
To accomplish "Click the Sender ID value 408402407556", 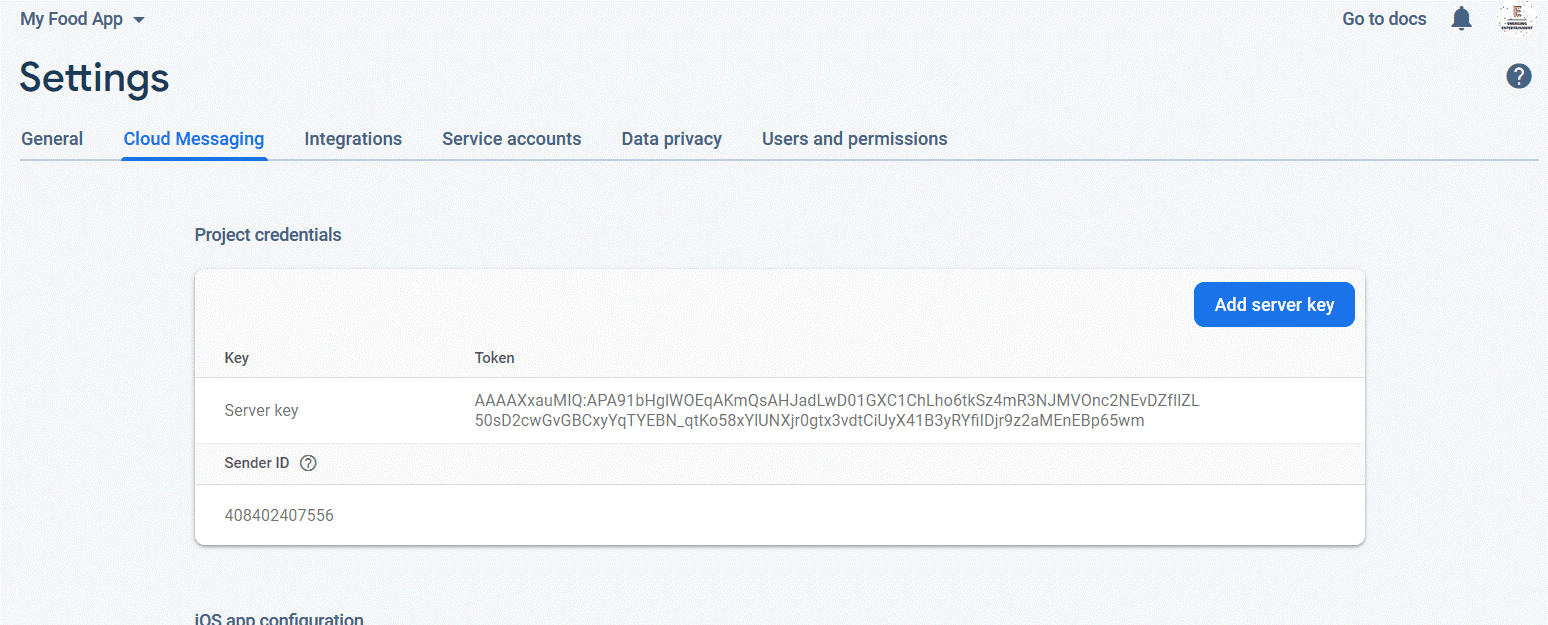I will [x=279, y=514].
